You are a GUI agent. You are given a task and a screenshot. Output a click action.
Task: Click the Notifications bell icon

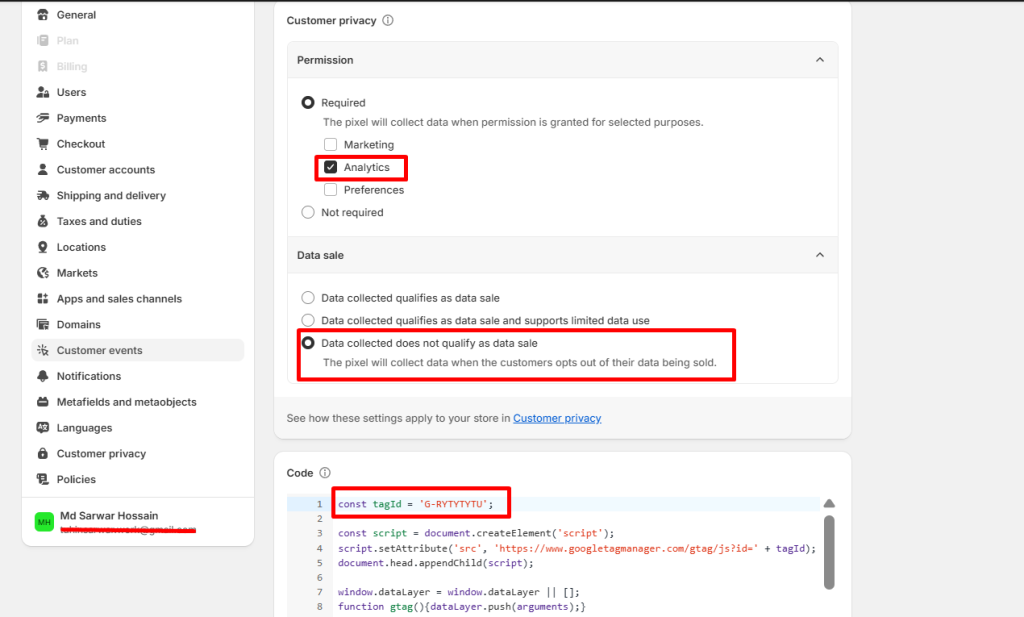(42, 376)
